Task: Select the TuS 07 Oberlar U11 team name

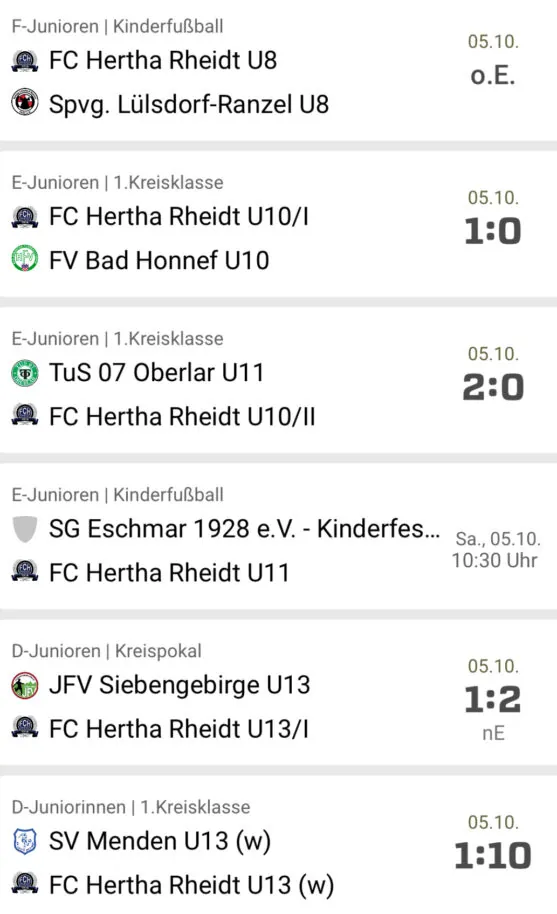Action: [156, 372]
